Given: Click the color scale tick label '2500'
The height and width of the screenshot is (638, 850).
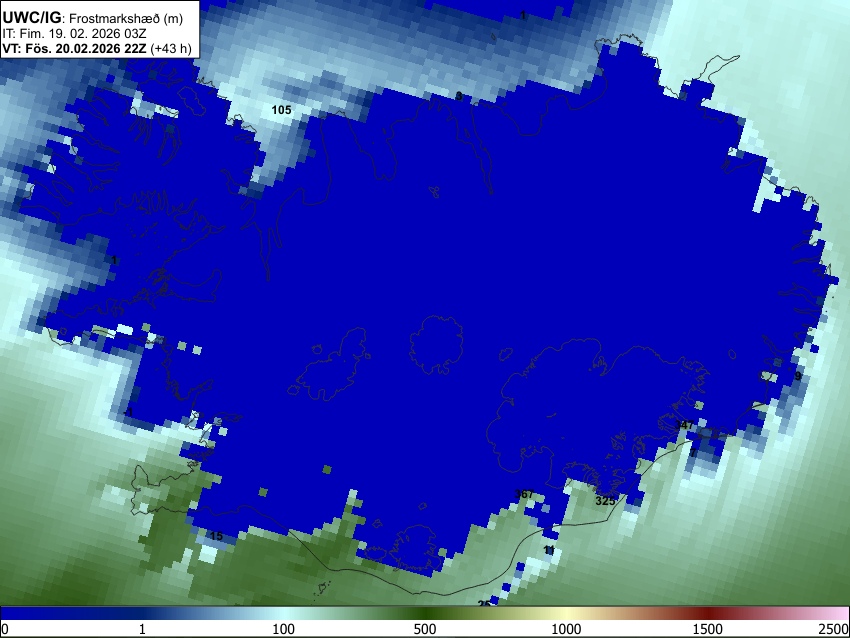Looking at the screenshot, I should (834, 629).
